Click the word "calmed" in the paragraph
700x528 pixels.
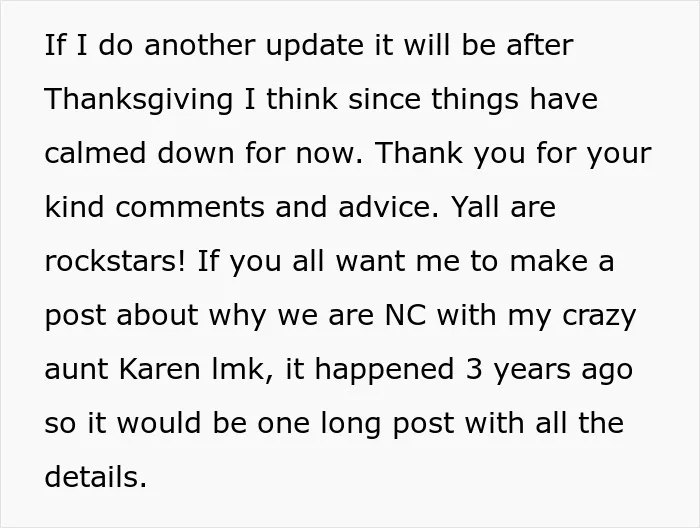[95, 153]
